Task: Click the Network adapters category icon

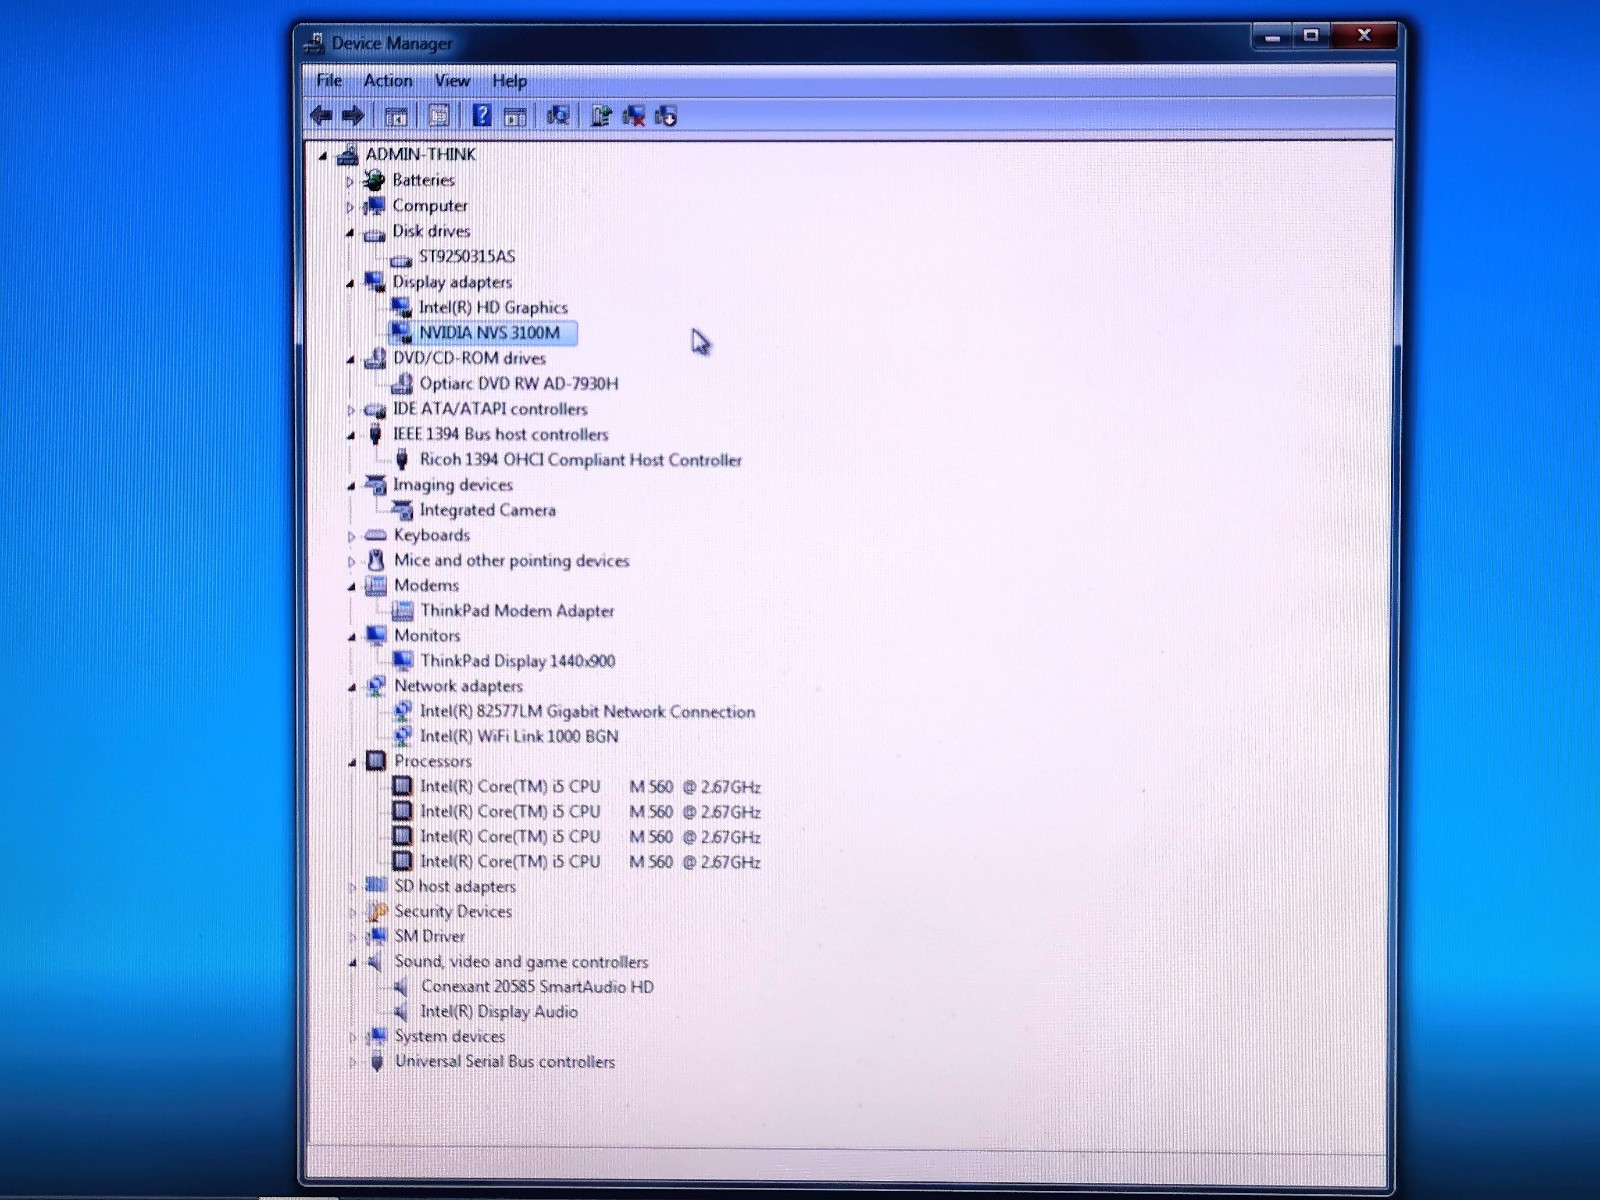Action: coord(375,686)
